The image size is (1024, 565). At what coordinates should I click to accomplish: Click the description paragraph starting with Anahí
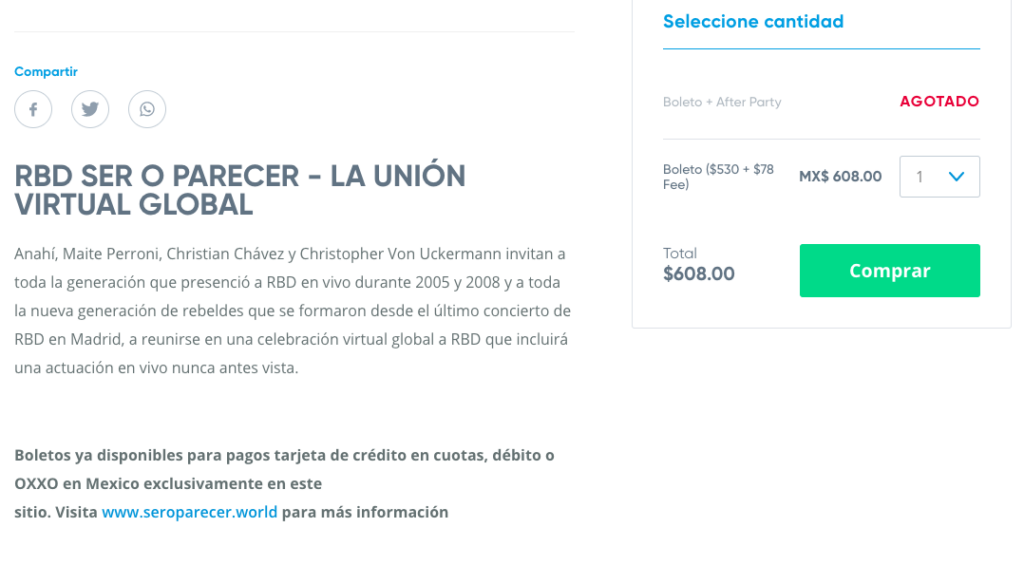coord(292,311)
